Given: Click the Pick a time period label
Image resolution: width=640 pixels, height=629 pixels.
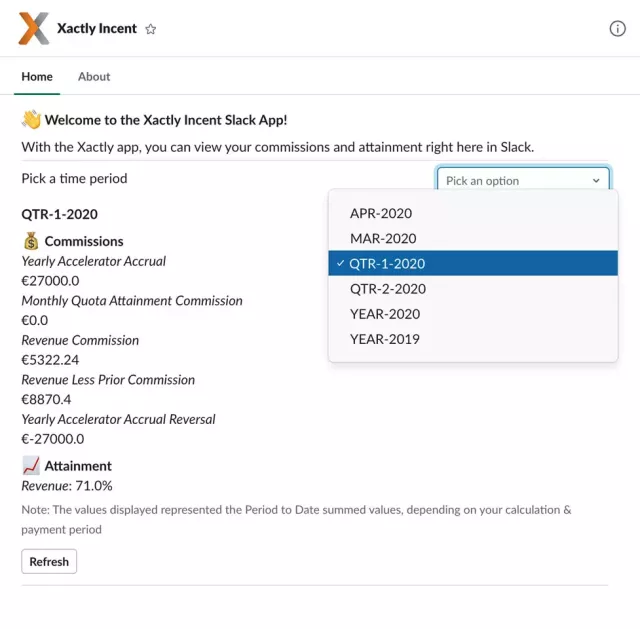Looking at the screenshot, I should 74,178.
